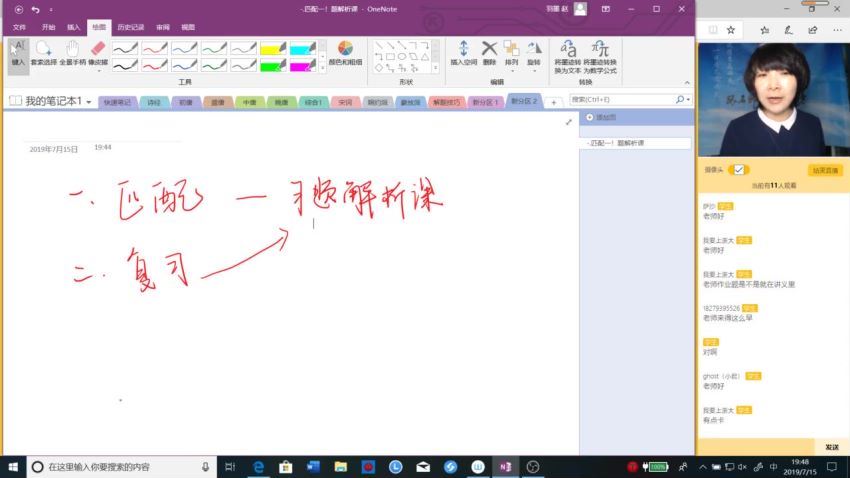Open the Arrange dropdown arrow
The image size is (850, 478).
511,71
